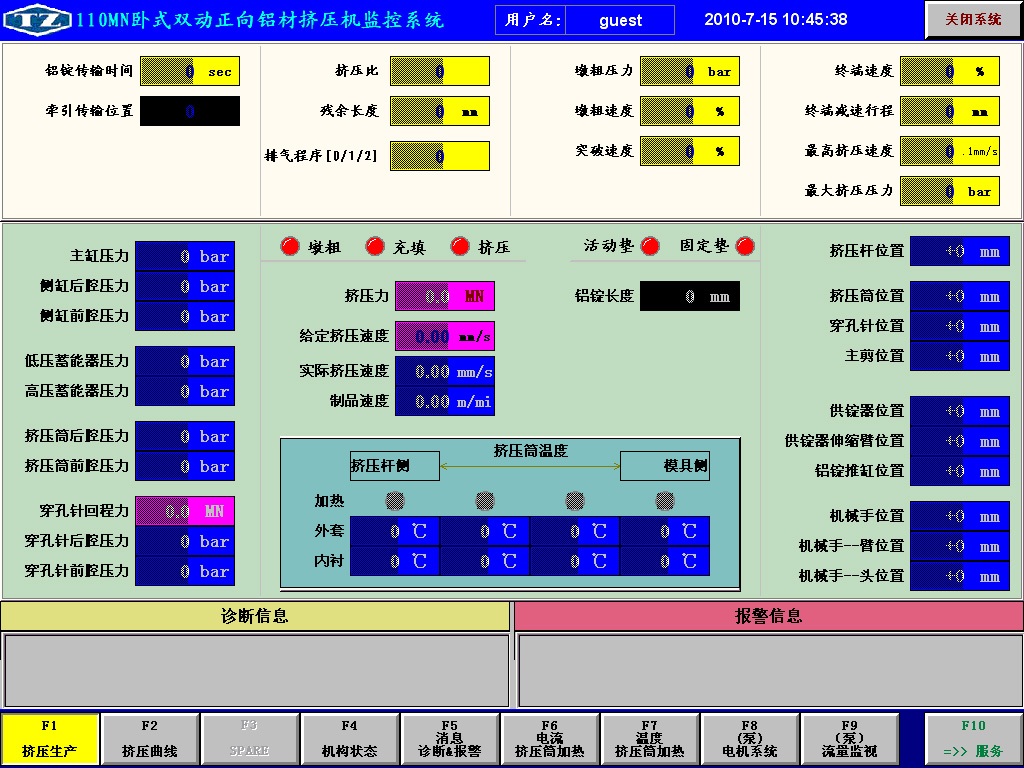The height and width of the screenshot is (768, 1024).
Task: Select the 铝锭传输时间 sec input field
Action: pos(190,72)
